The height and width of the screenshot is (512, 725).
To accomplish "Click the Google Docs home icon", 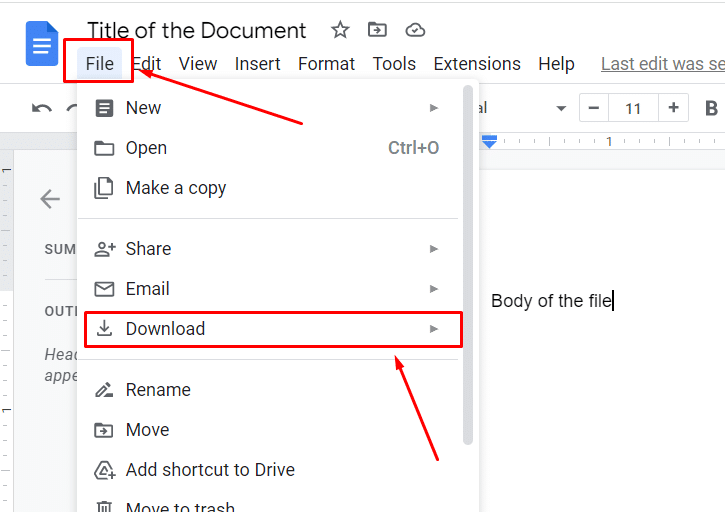I will point(42,43).
